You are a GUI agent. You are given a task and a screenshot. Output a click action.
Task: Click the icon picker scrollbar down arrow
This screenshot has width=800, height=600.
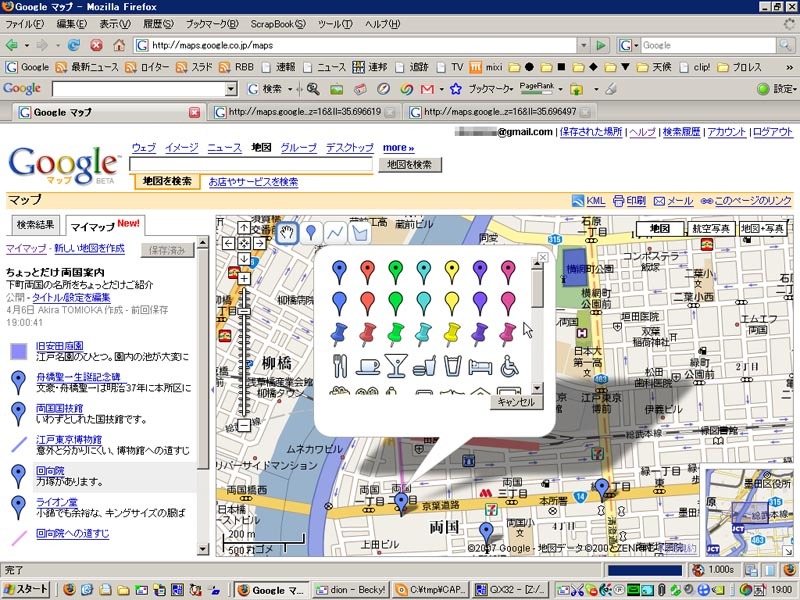point(537,388)
